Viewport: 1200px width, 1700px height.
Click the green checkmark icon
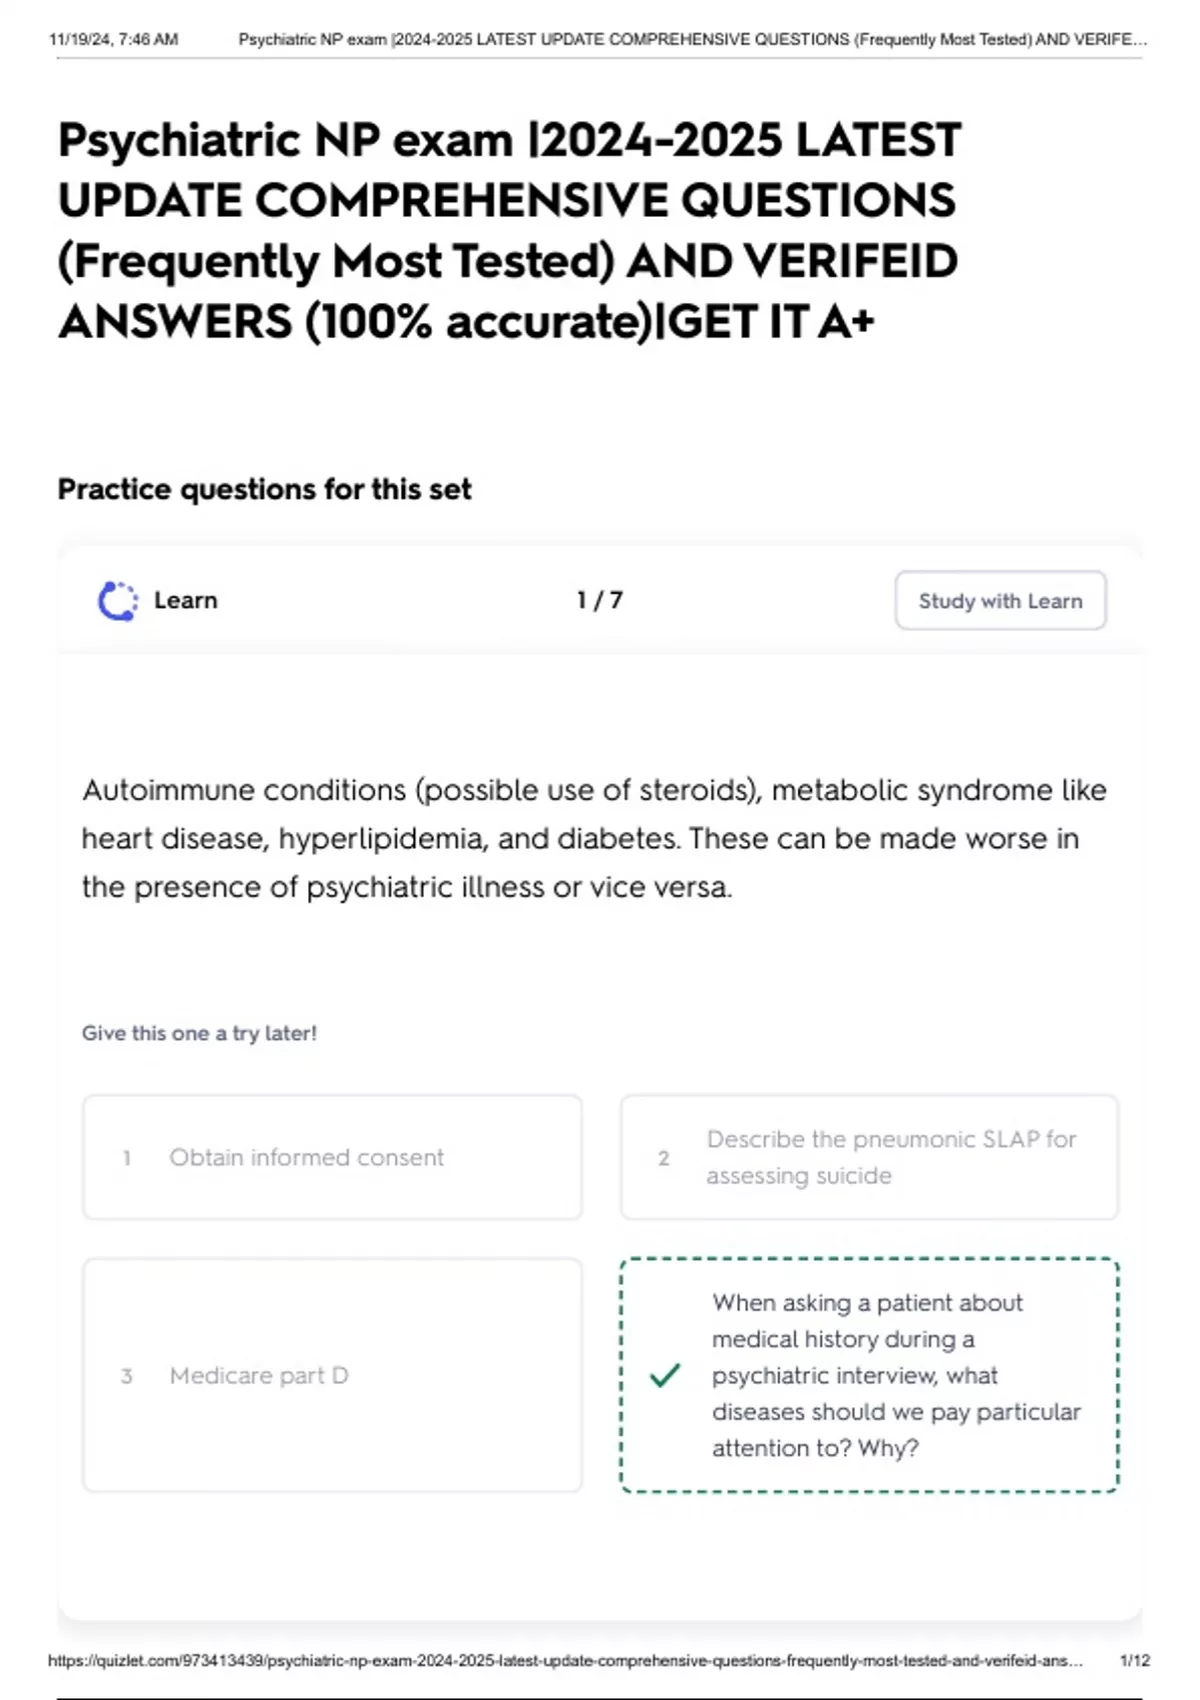pyautogui.click(x=665, y=1375)
